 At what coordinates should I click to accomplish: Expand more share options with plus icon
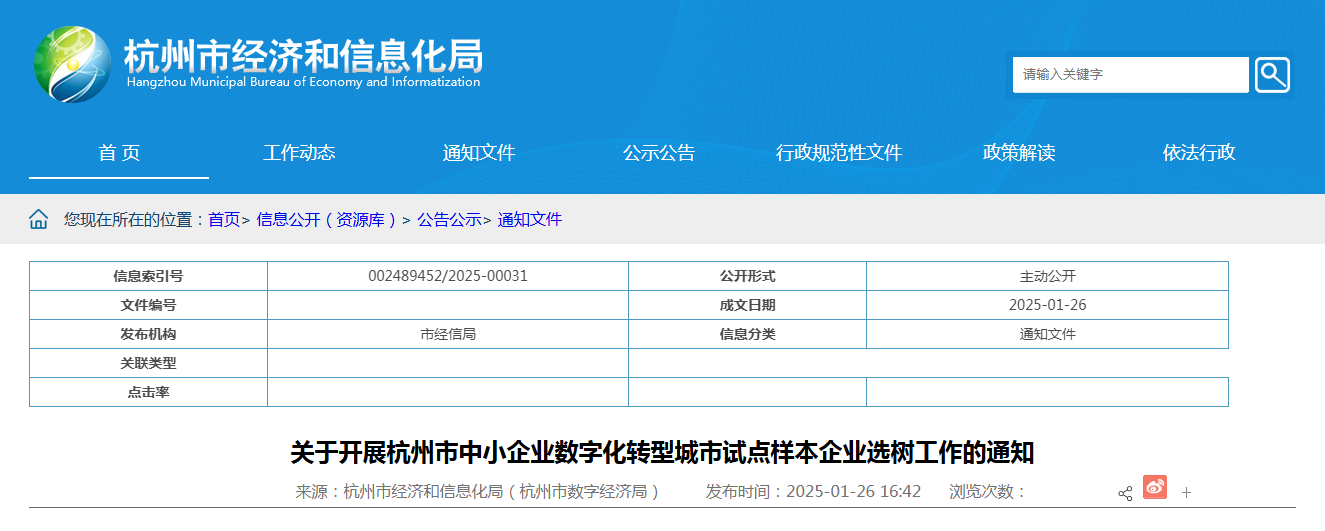[1187, 493]
